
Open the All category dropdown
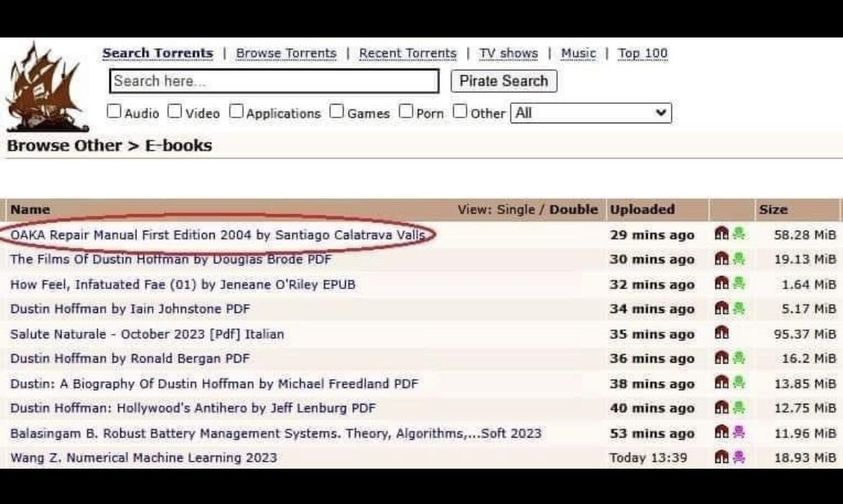(x=591, y=113)
